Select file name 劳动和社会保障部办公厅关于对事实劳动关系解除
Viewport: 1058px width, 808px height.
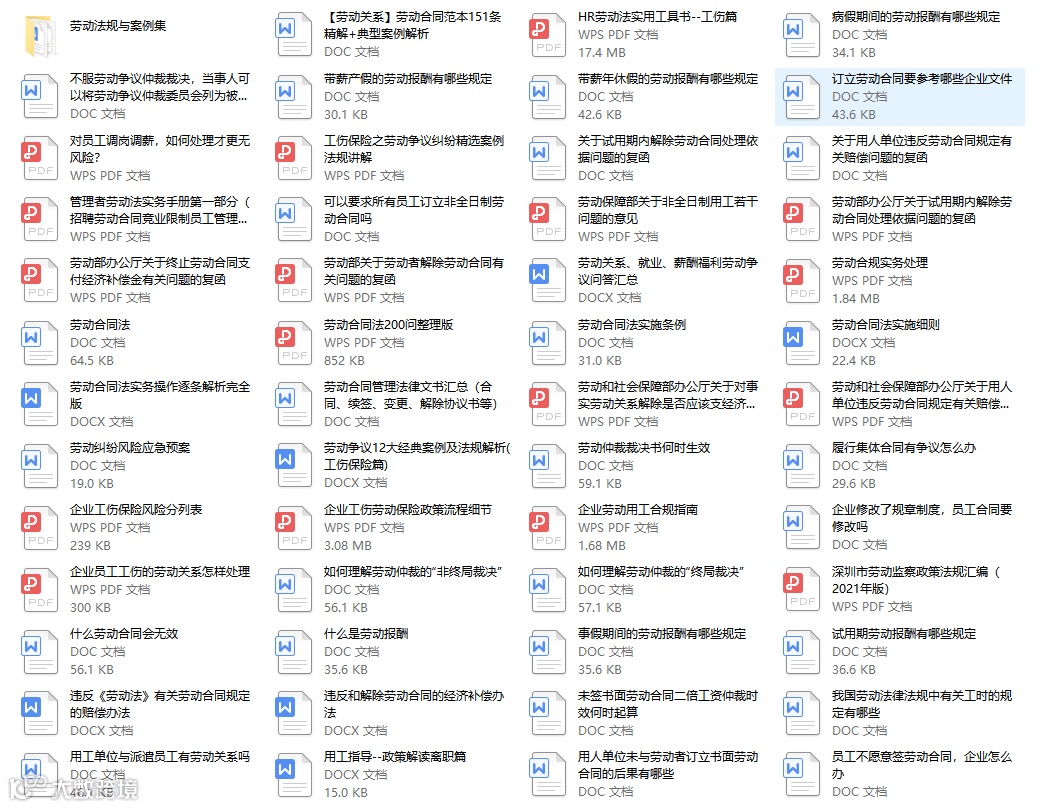[667, 395]
